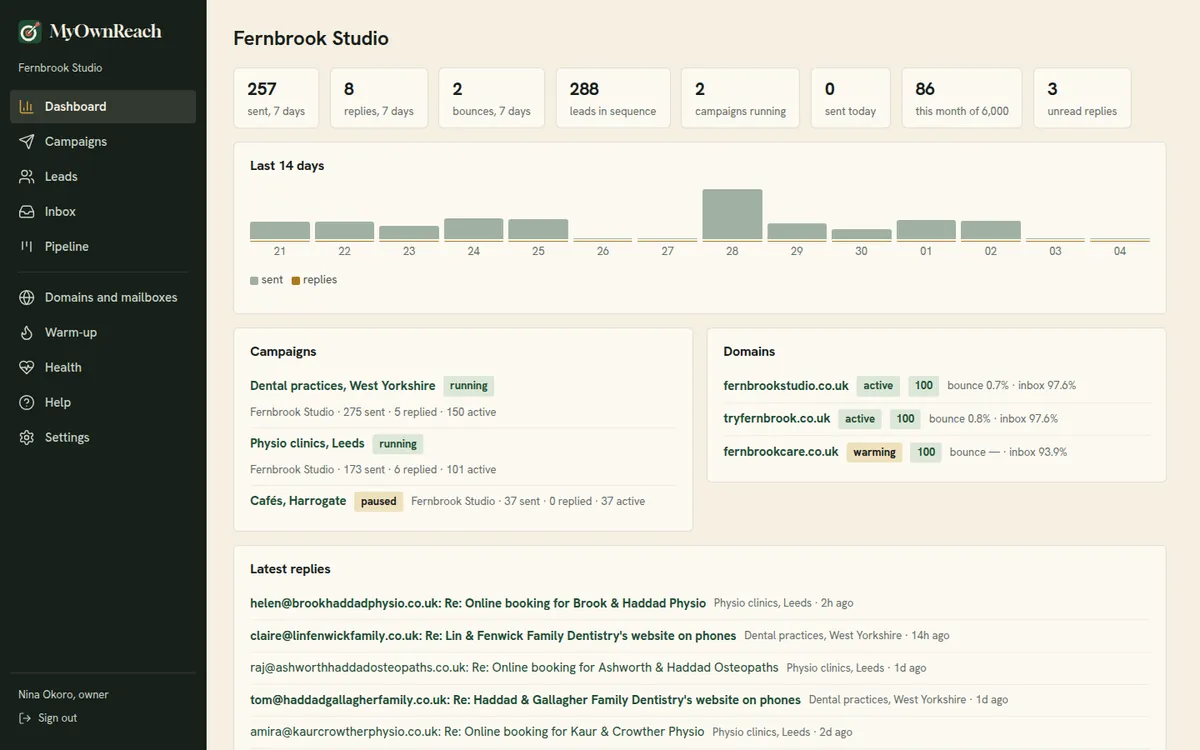Click the 86 this month card
Image resolution: width=1200 pixels, height=750 pixels.
click(962, 98)
